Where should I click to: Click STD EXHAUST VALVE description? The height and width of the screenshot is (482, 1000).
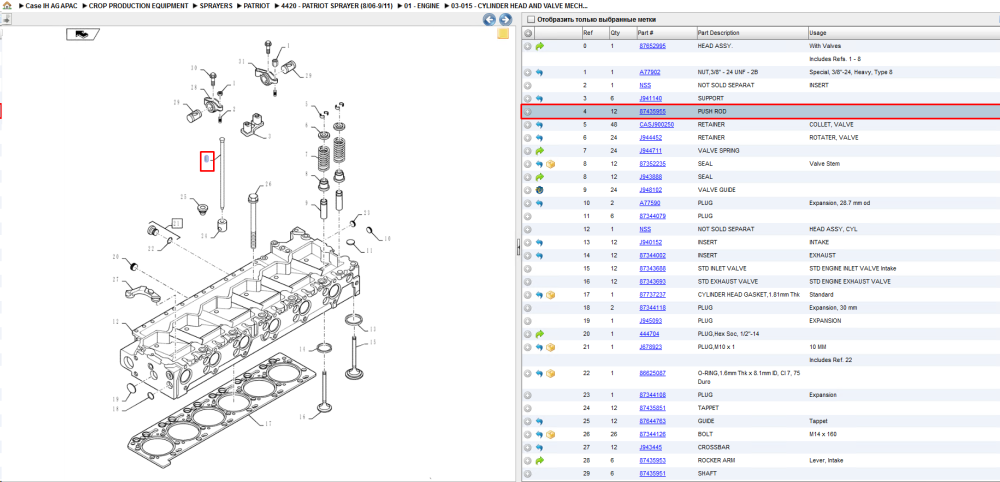point(728,281)
